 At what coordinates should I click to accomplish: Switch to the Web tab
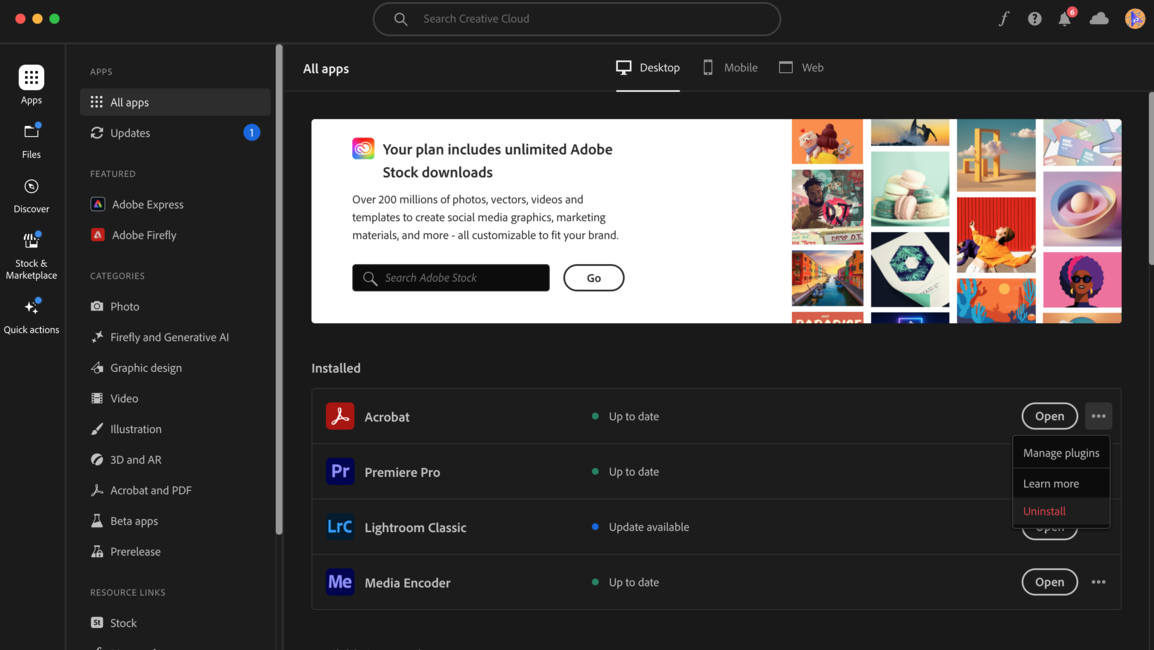click(x=801, y=68)
